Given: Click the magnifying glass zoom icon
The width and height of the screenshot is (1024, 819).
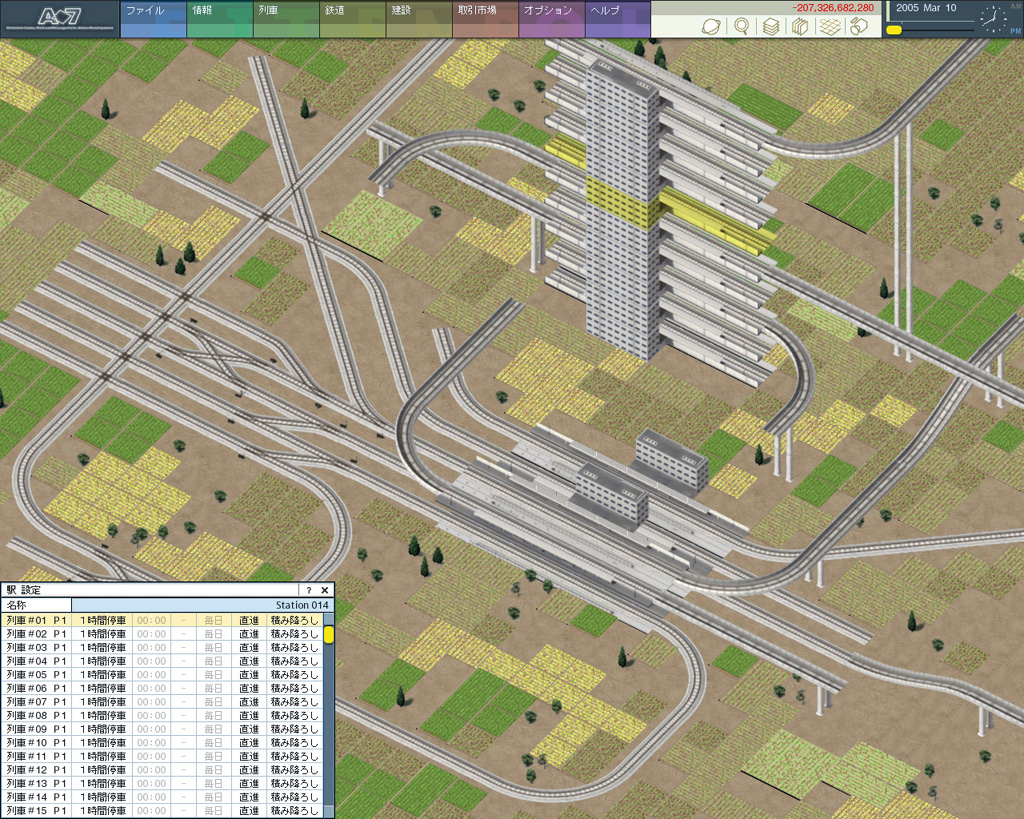Looking at the screenshot, I should 741,26.
